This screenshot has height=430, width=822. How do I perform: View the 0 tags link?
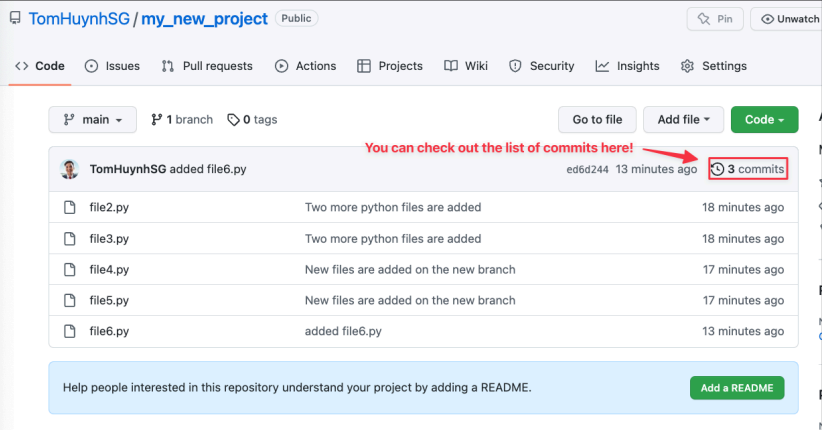252,120
